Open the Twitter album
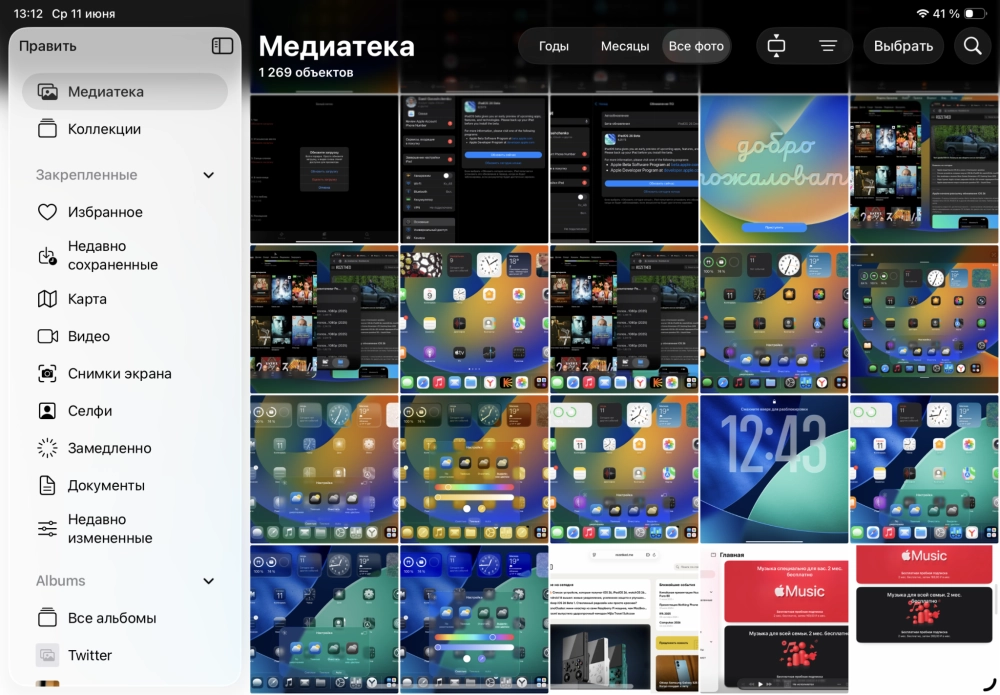This screenshot has height=695, width=1000. 90,655
